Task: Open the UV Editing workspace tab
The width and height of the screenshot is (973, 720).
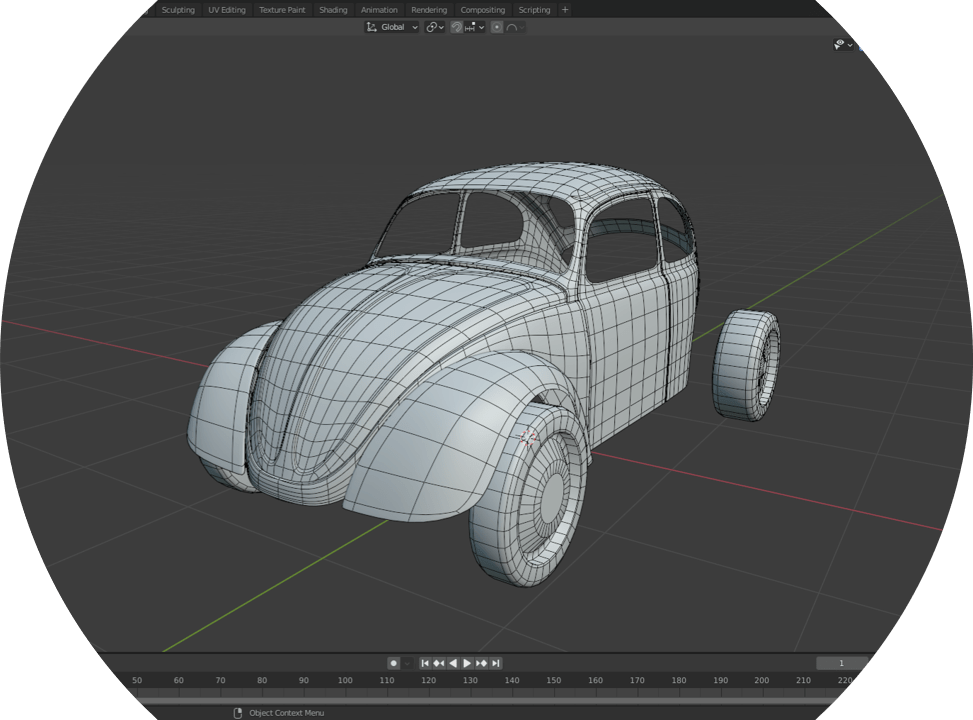Action: 226,10
